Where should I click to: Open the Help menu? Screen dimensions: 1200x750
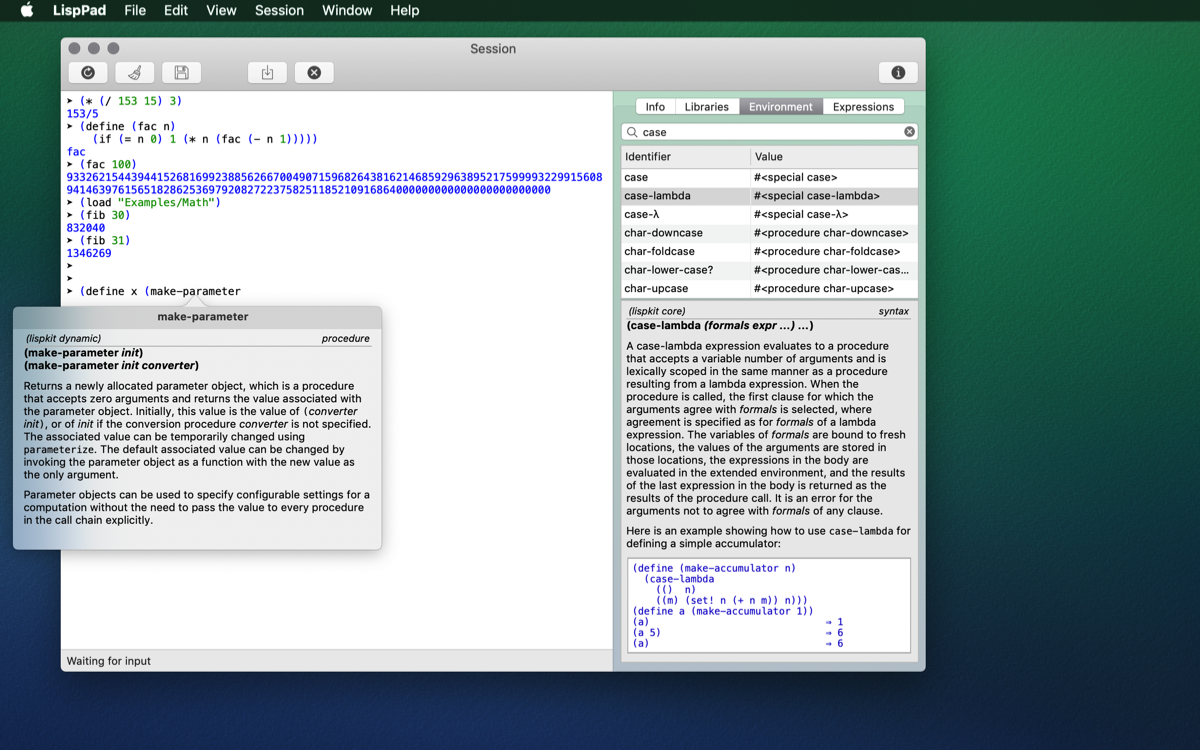point(405,10)
